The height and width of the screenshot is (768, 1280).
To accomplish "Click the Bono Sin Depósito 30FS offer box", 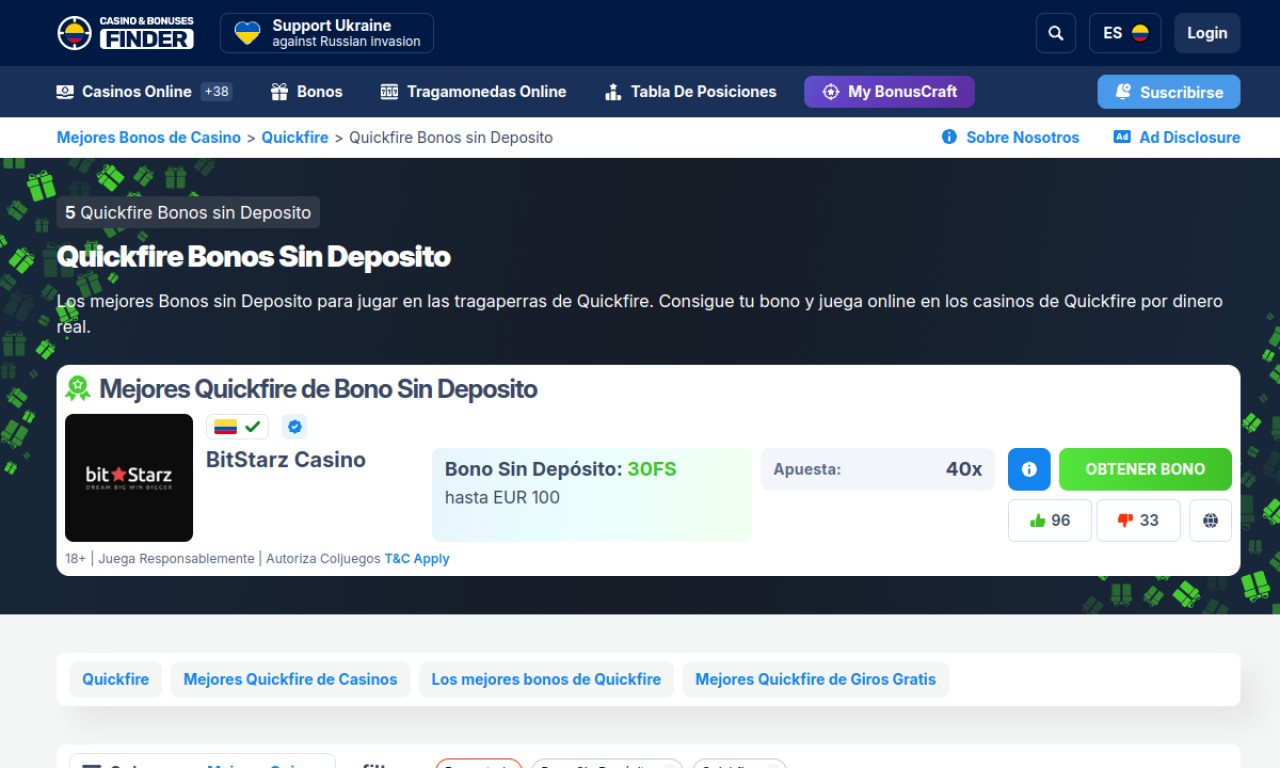I will [x=592, y=495].
